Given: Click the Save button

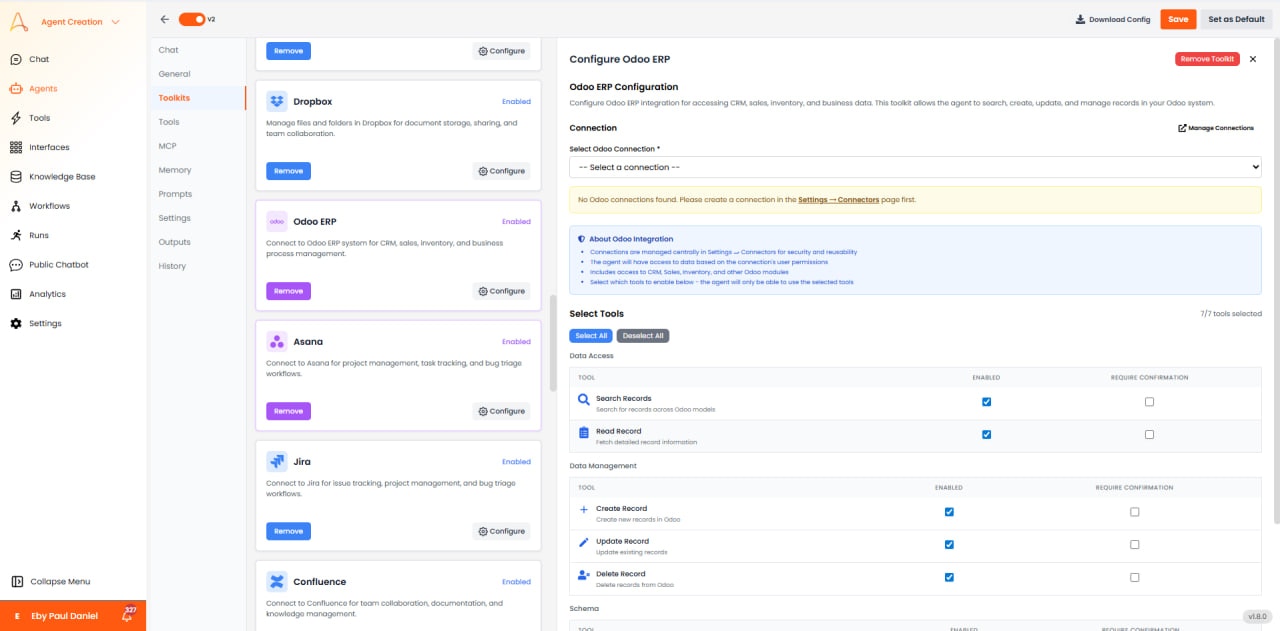Looking at the screenshot, I should tap(1178, 19).
